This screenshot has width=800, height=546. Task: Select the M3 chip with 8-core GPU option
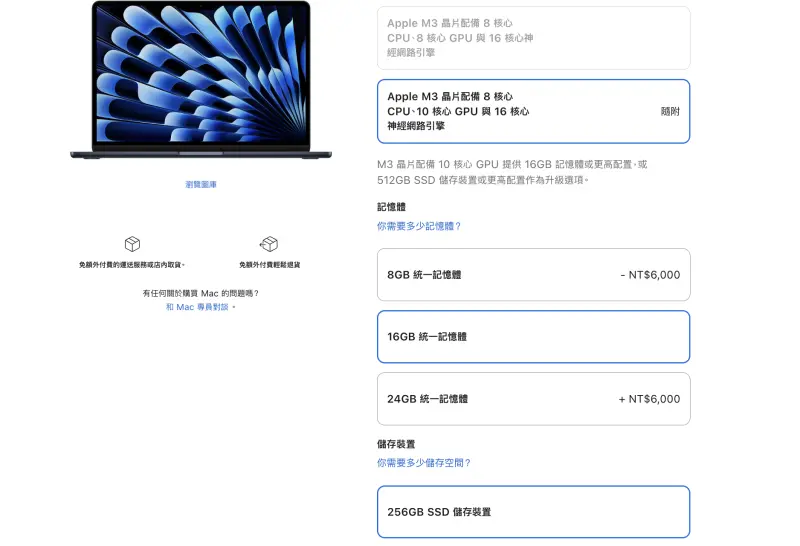click(x=533, y=38)
